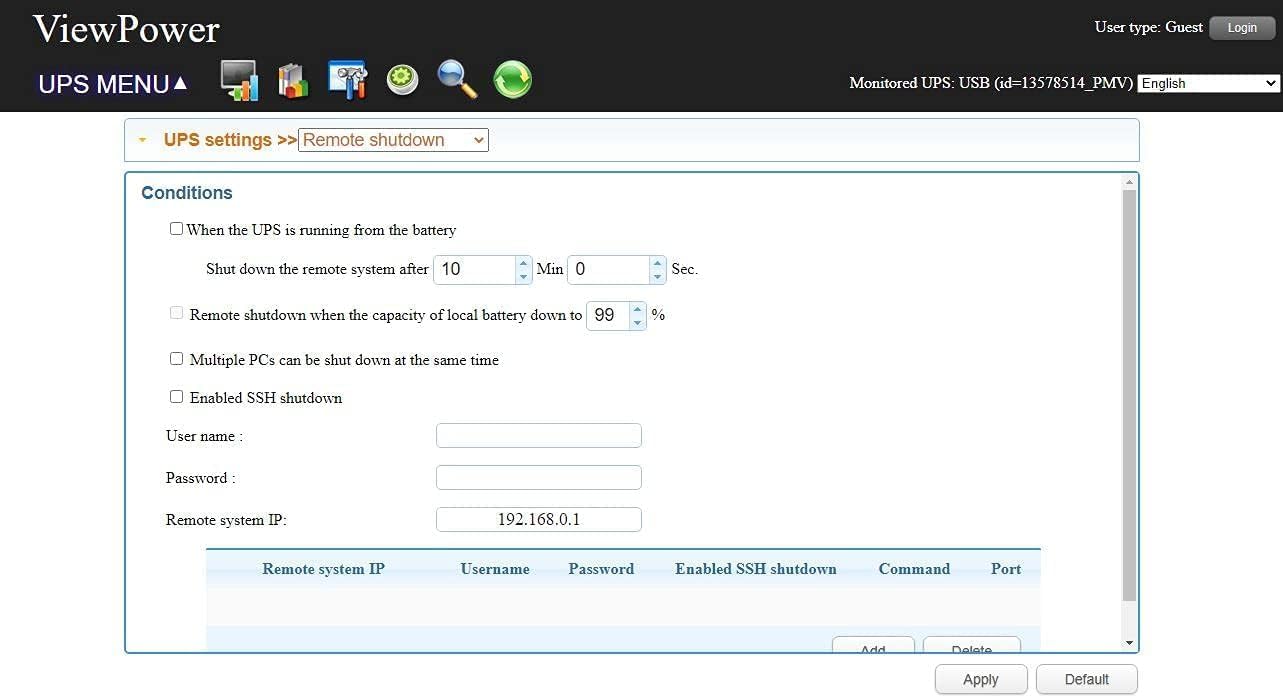Click the green round control icon
This screenshot has height=698, width=1283.
402,79
